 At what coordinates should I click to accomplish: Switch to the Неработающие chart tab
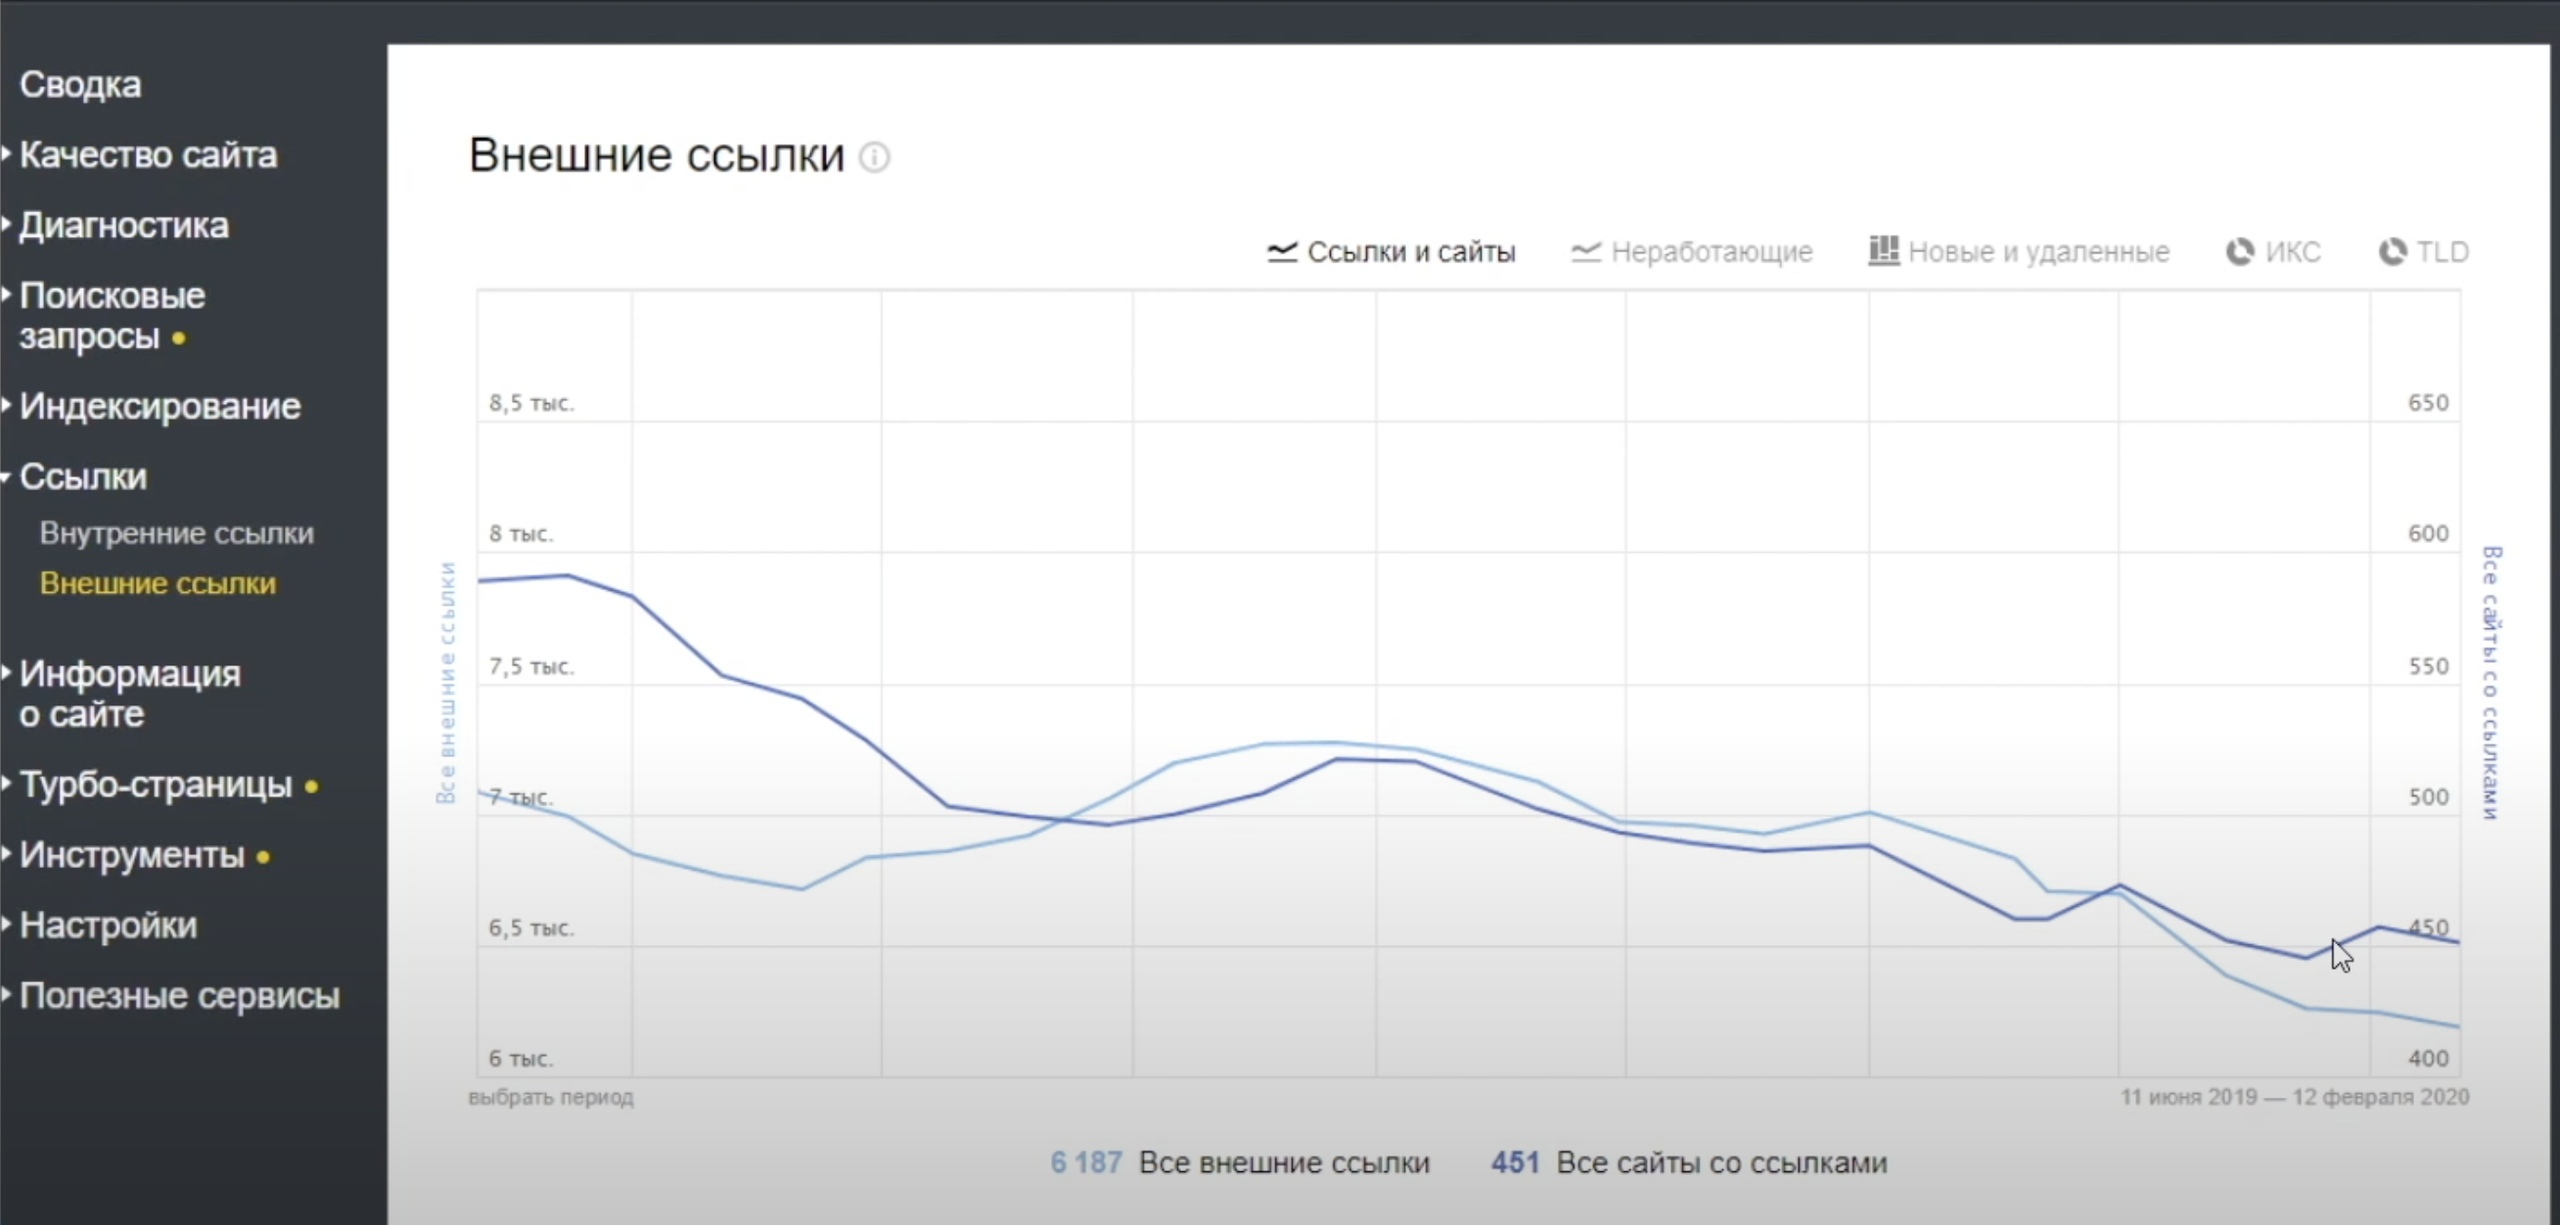tap(1711, 252)
